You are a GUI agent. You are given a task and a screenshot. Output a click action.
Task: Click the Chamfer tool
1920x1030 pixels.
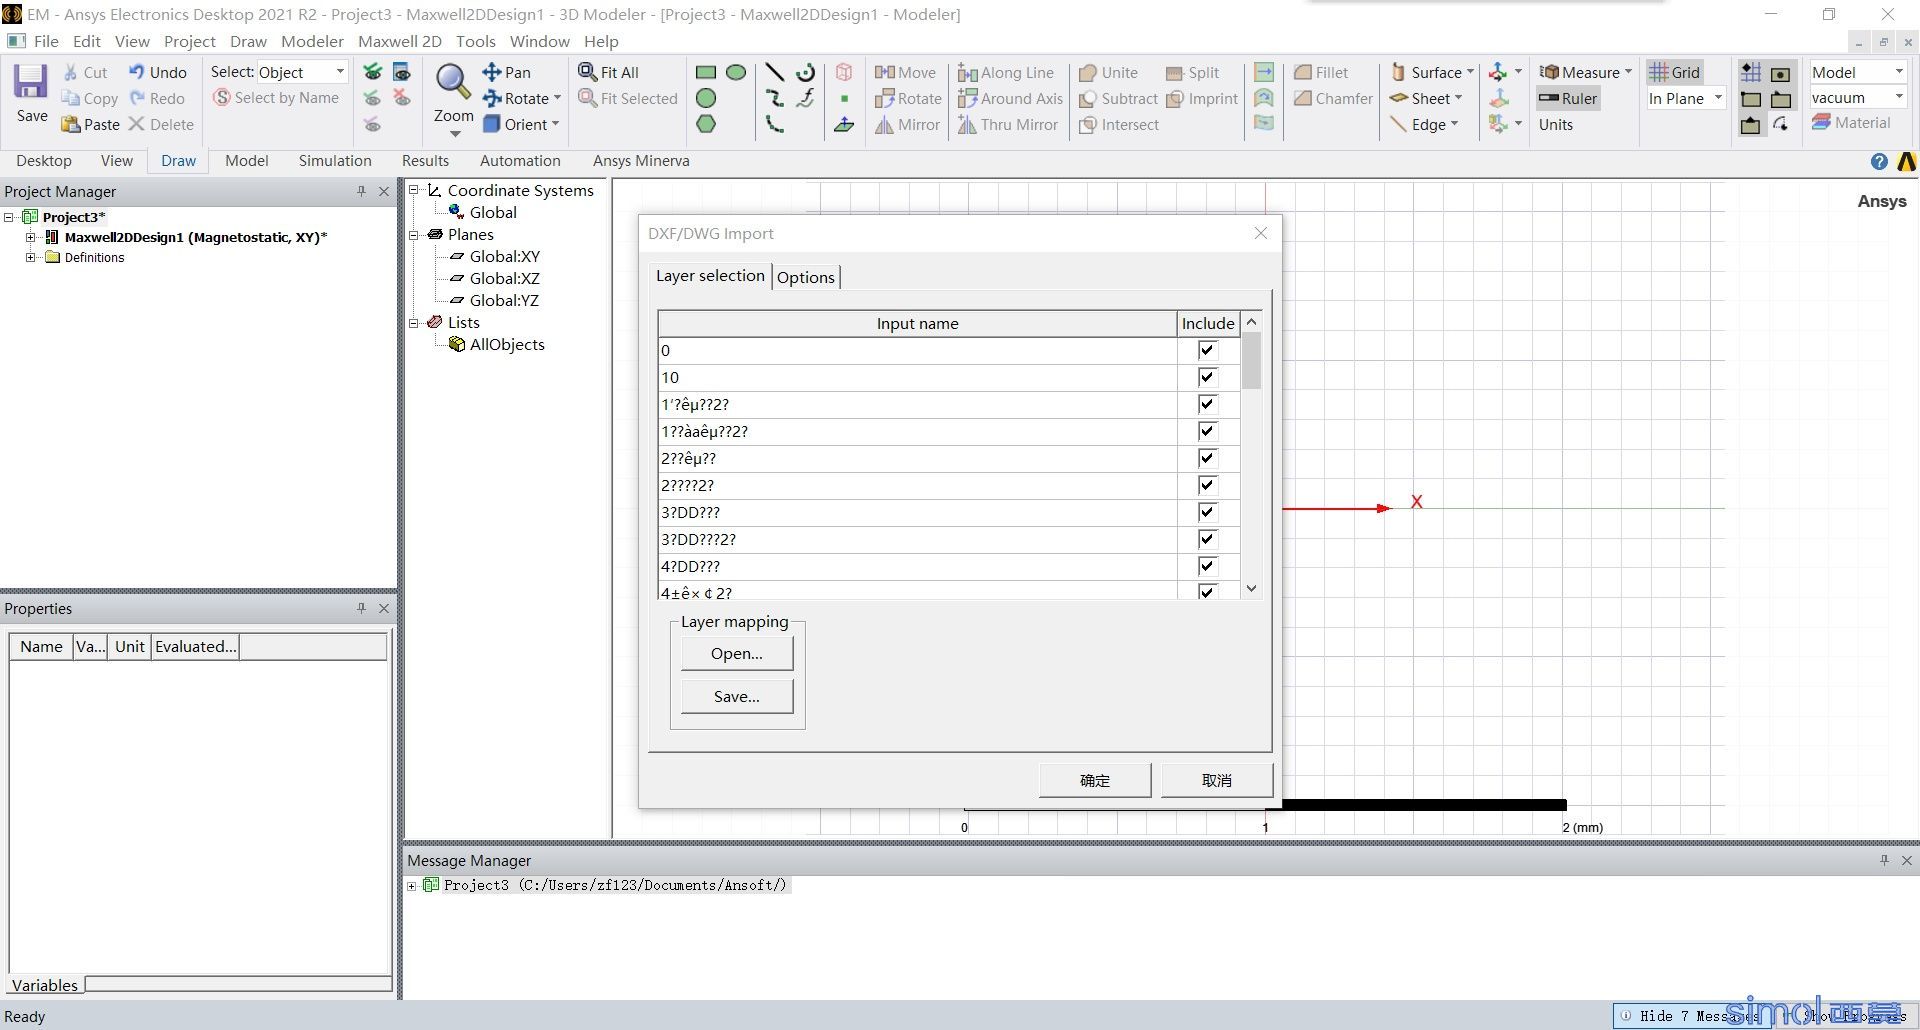[x=1333, y=98]
